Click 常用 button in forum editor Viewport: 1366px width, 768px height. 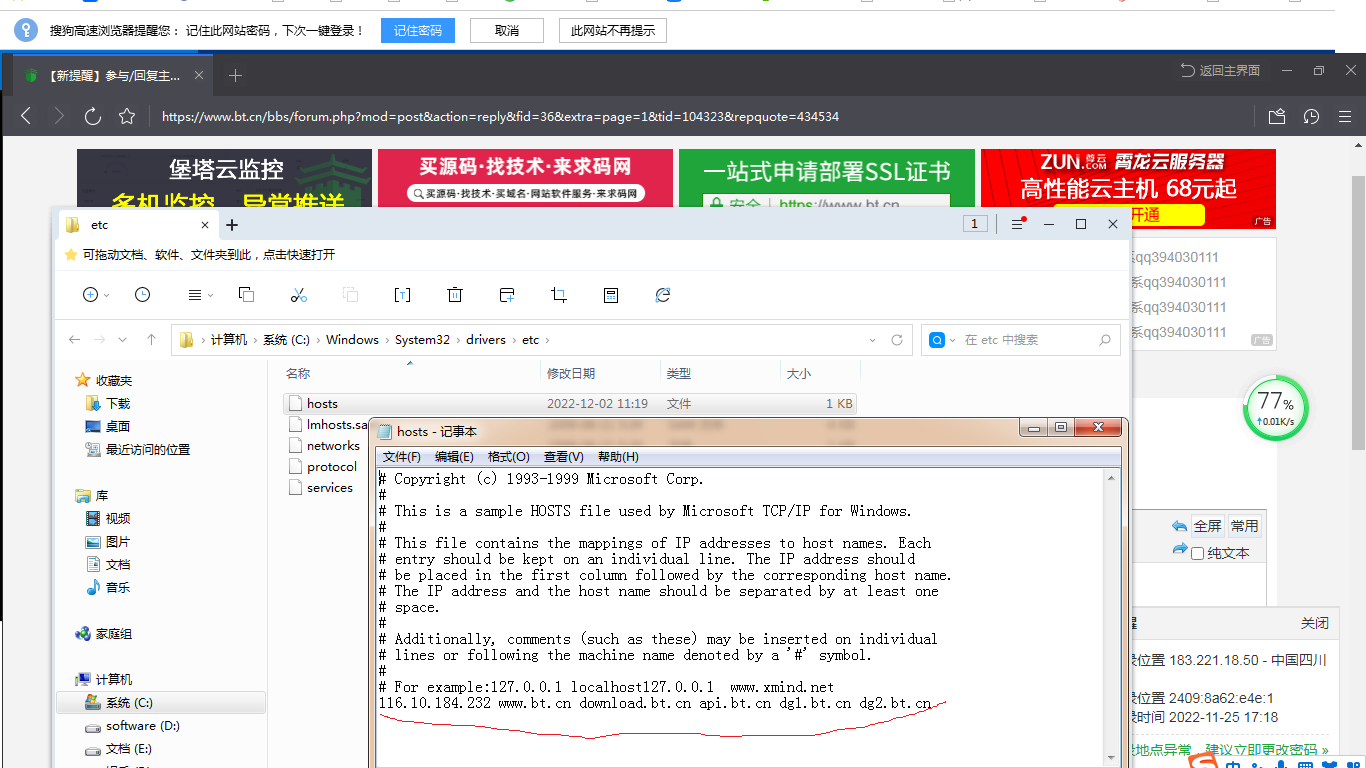[x=1245, y=526]
